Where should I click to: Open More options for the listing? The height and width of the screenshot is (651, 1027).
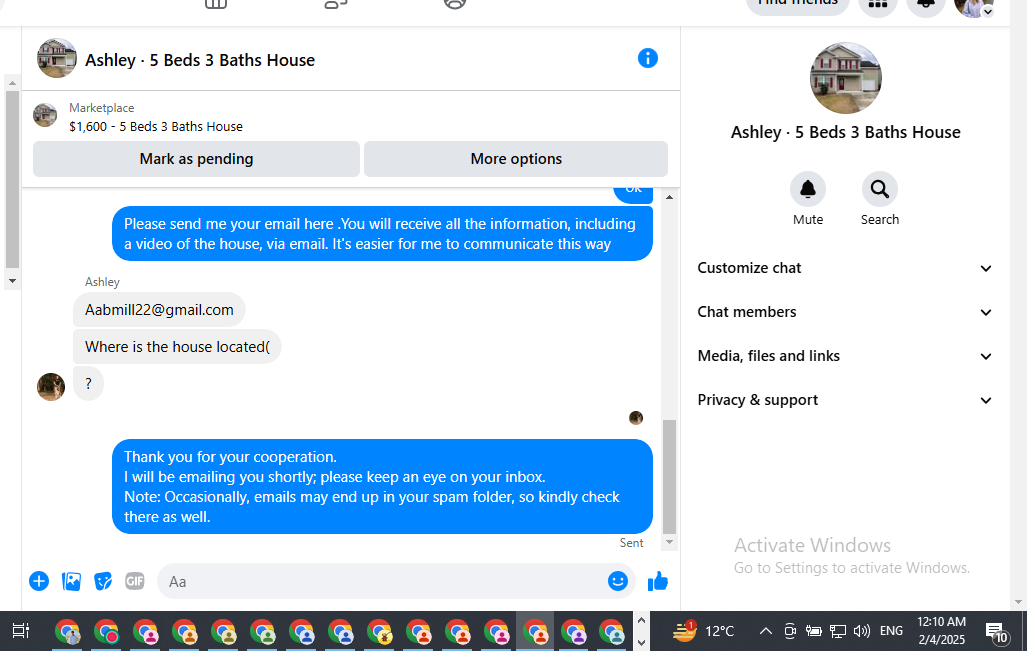(x=516, y=159)
